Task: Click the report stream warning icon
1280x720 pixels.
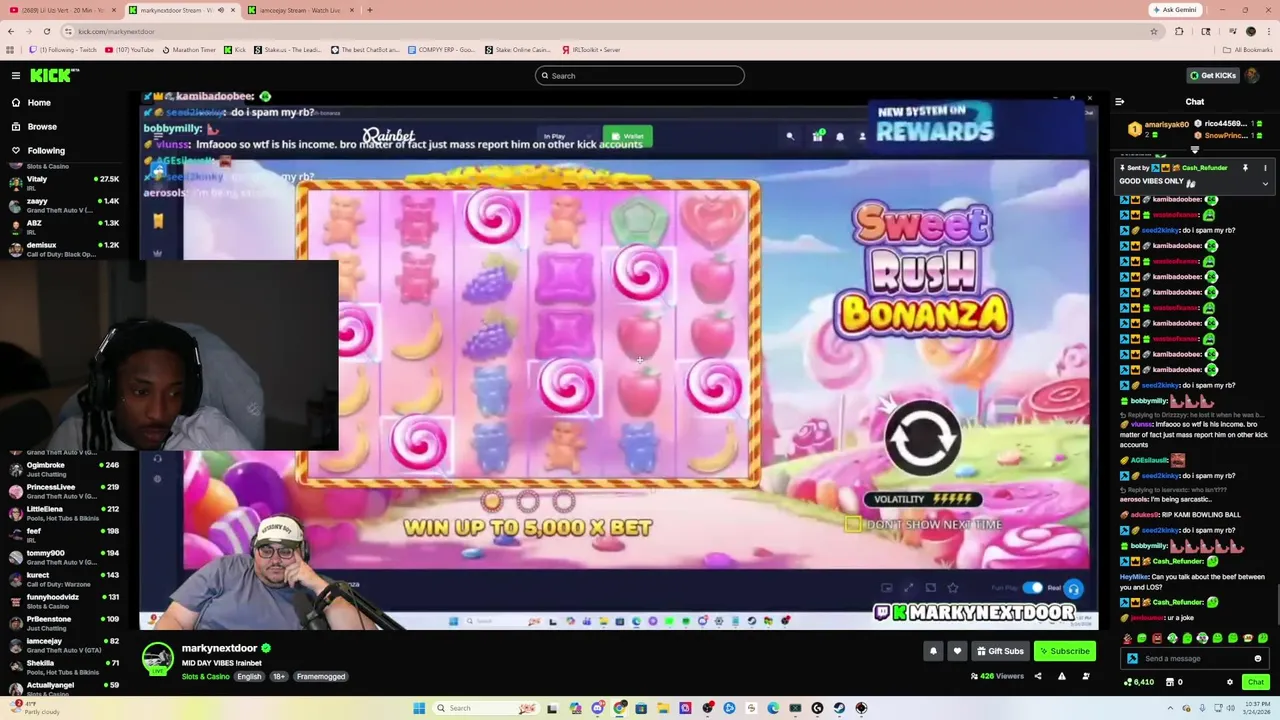Action: [1061, 676]
